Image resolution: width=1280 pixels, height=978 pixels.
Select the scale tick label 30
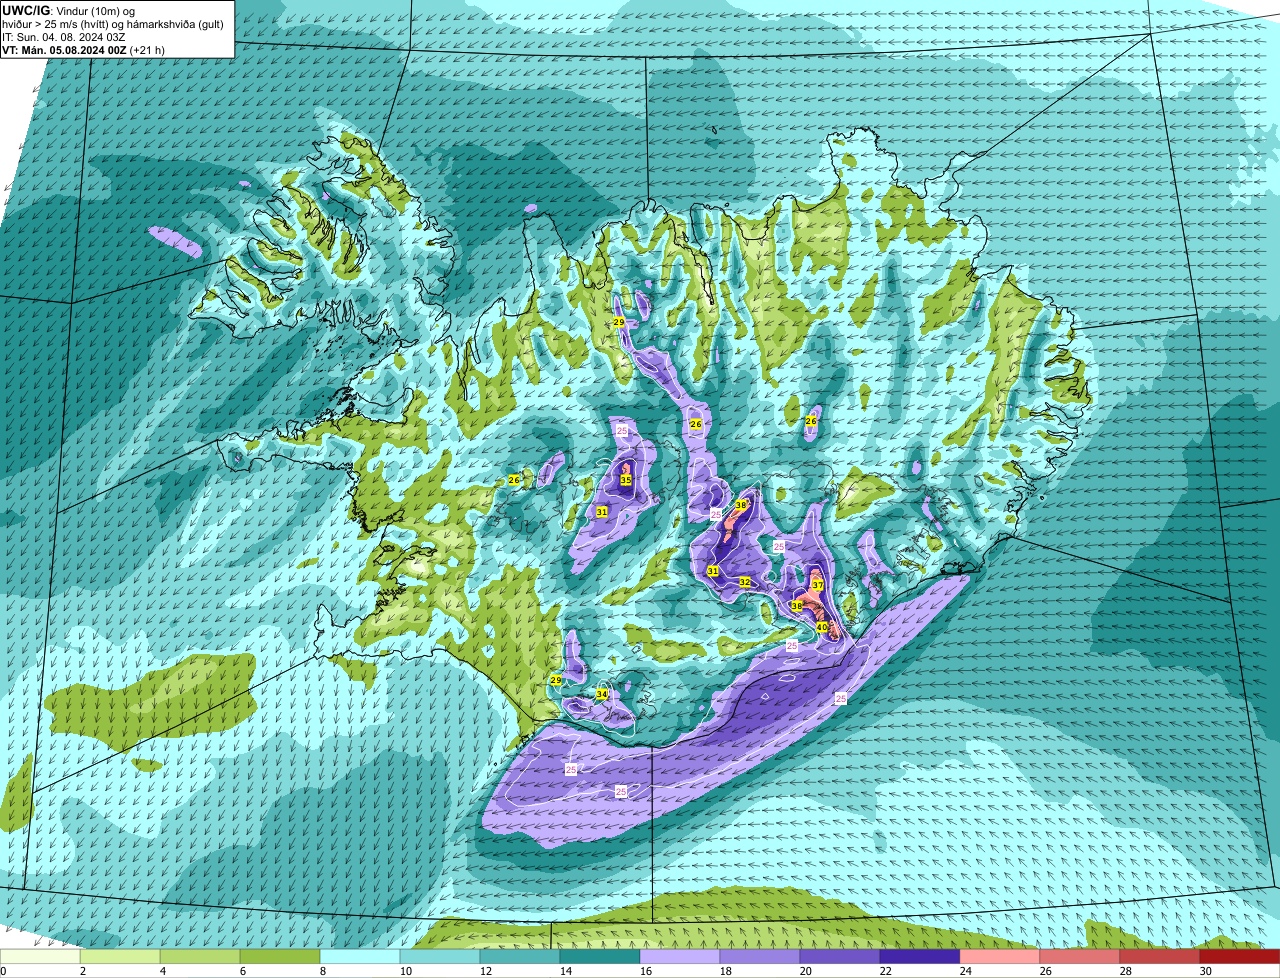(1206, 971)
